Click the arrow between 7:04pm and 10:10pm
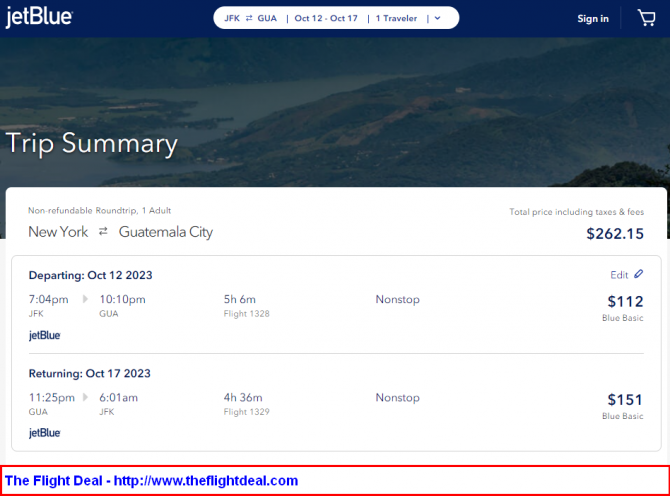The height and width of the screenshot is (496, 670). [x=85, y=299]
